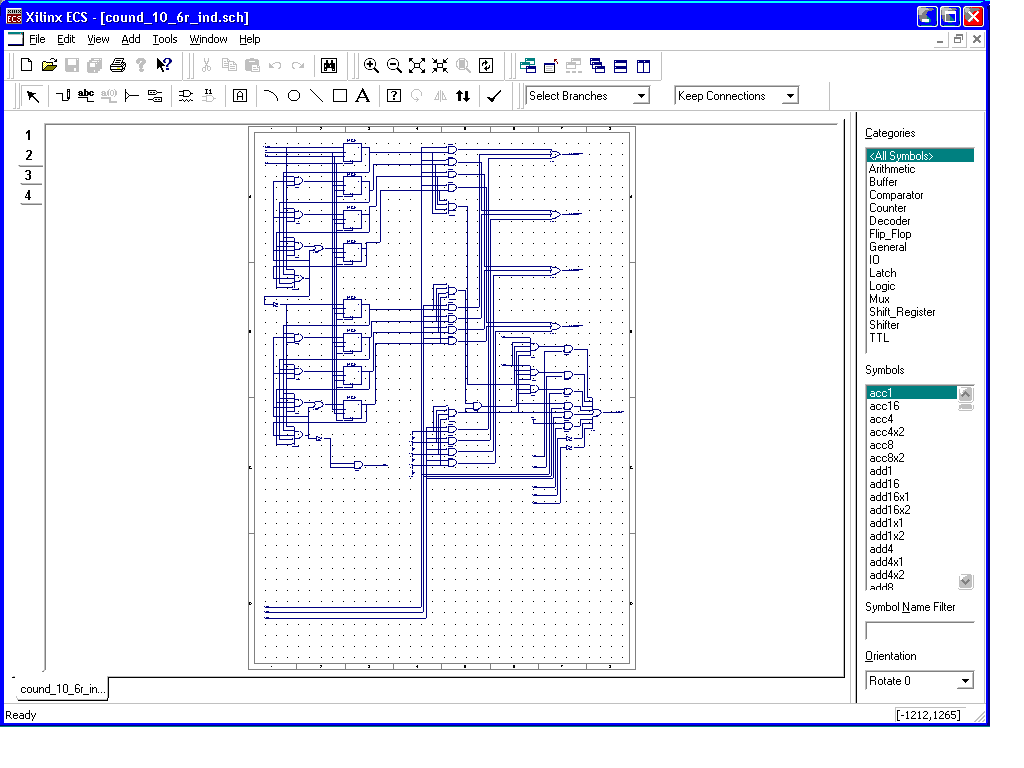Select sheet number 2
Image resolution: width=1024 pixels, height=768 pixels.
pyautogui.click(x=28, y=155)
